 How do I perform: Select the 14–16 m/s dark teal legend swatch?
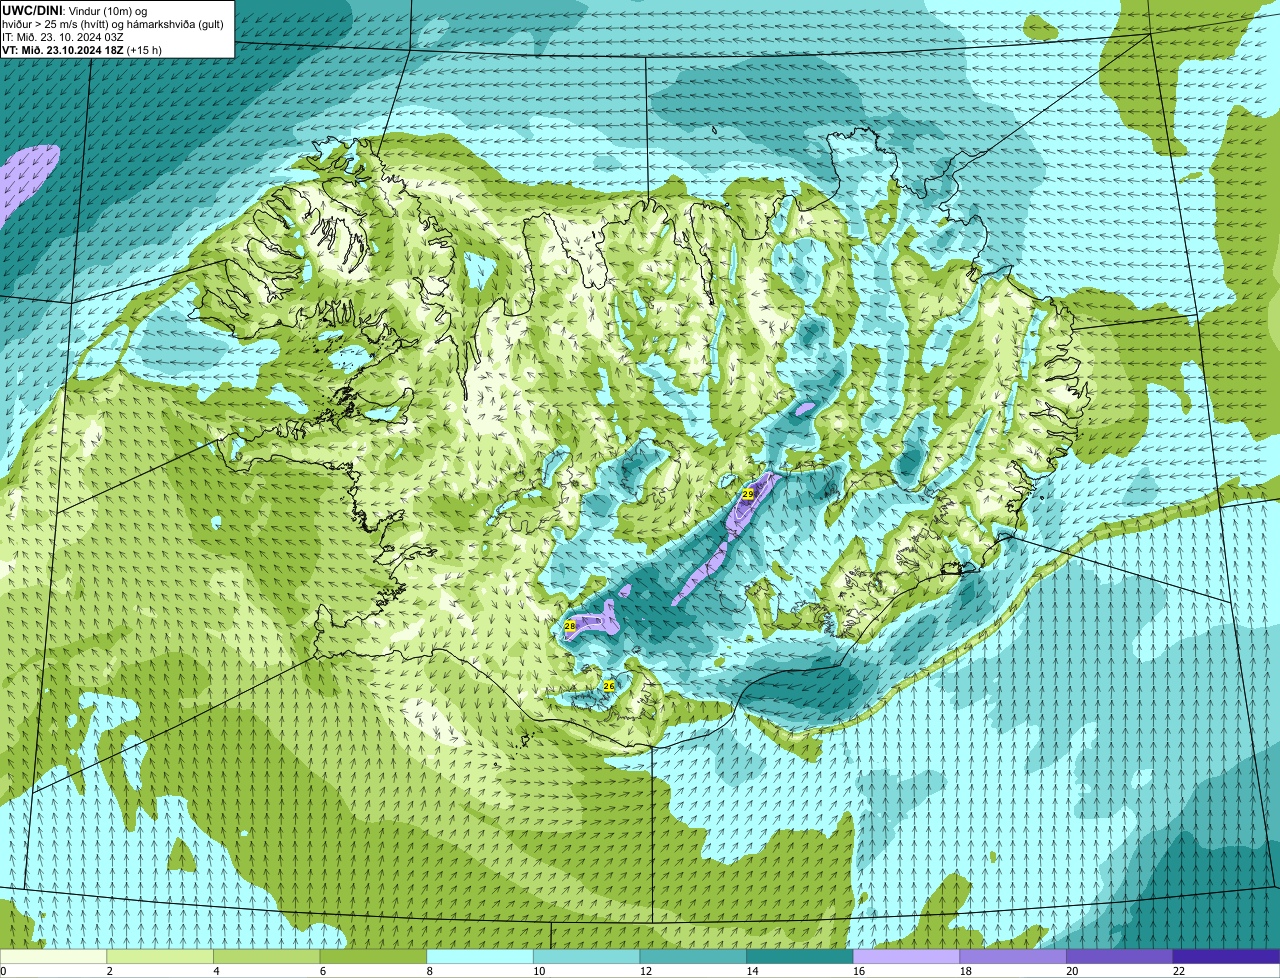coord(800,956)
